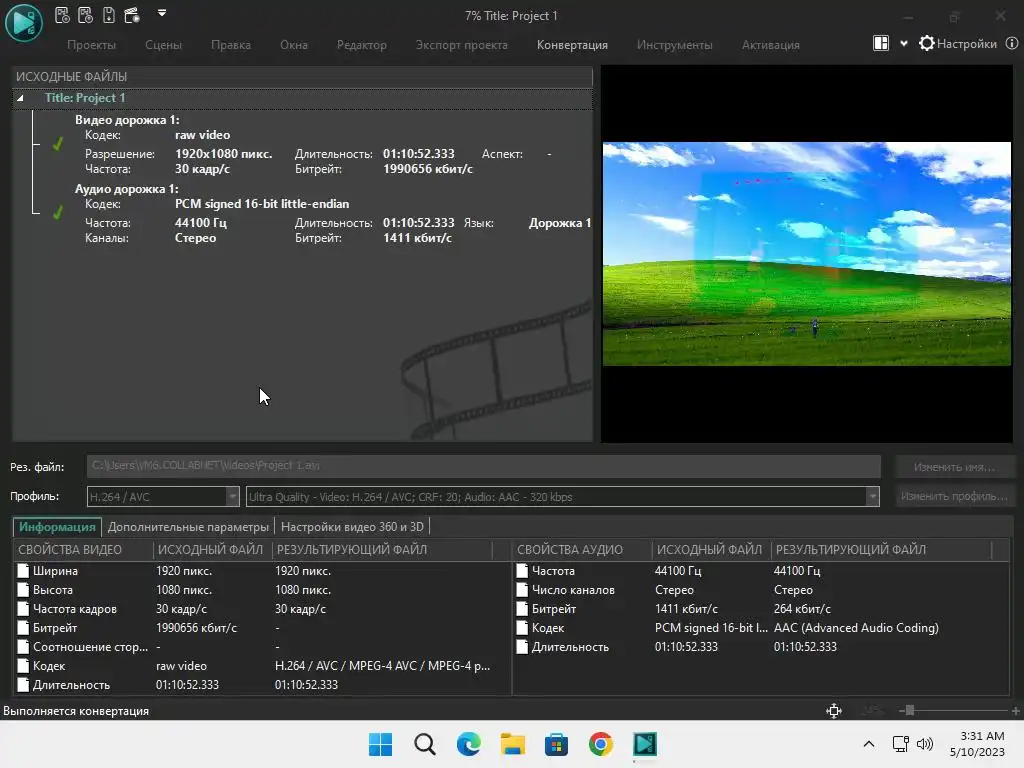Open the quick-access toolbar customize arrow
This screenshot has height=768, width=1024.
pyautogui.click(x=162, y=12)
